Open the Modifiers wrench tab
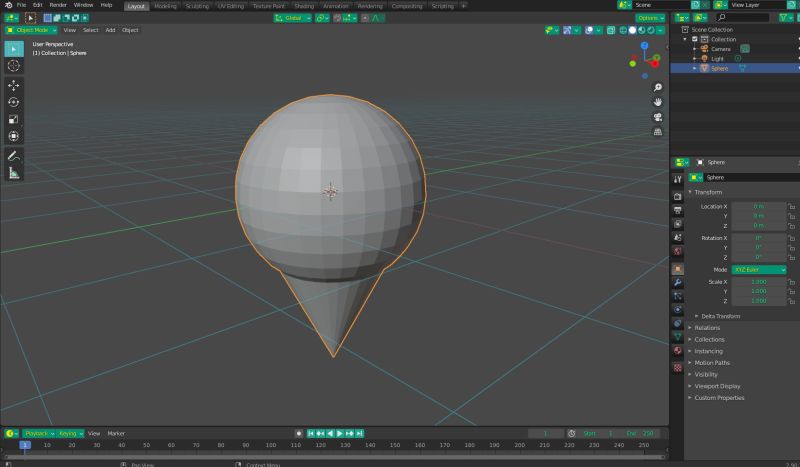The image size is (800, 467). 678,282
